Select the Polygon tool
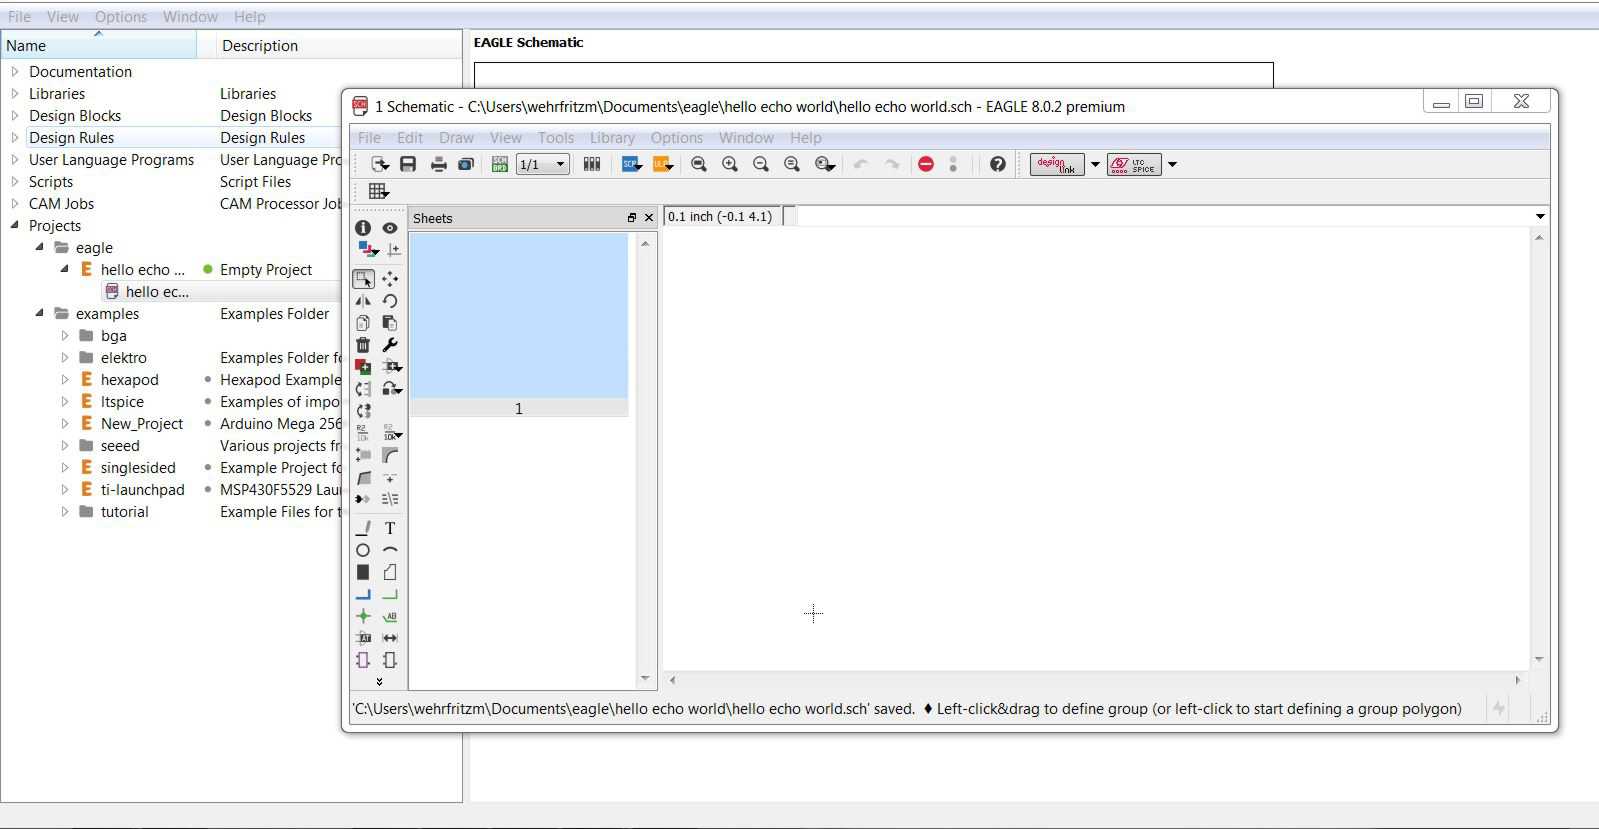The height and width of the screenshot is (829, 1599). tap(390, 572)
